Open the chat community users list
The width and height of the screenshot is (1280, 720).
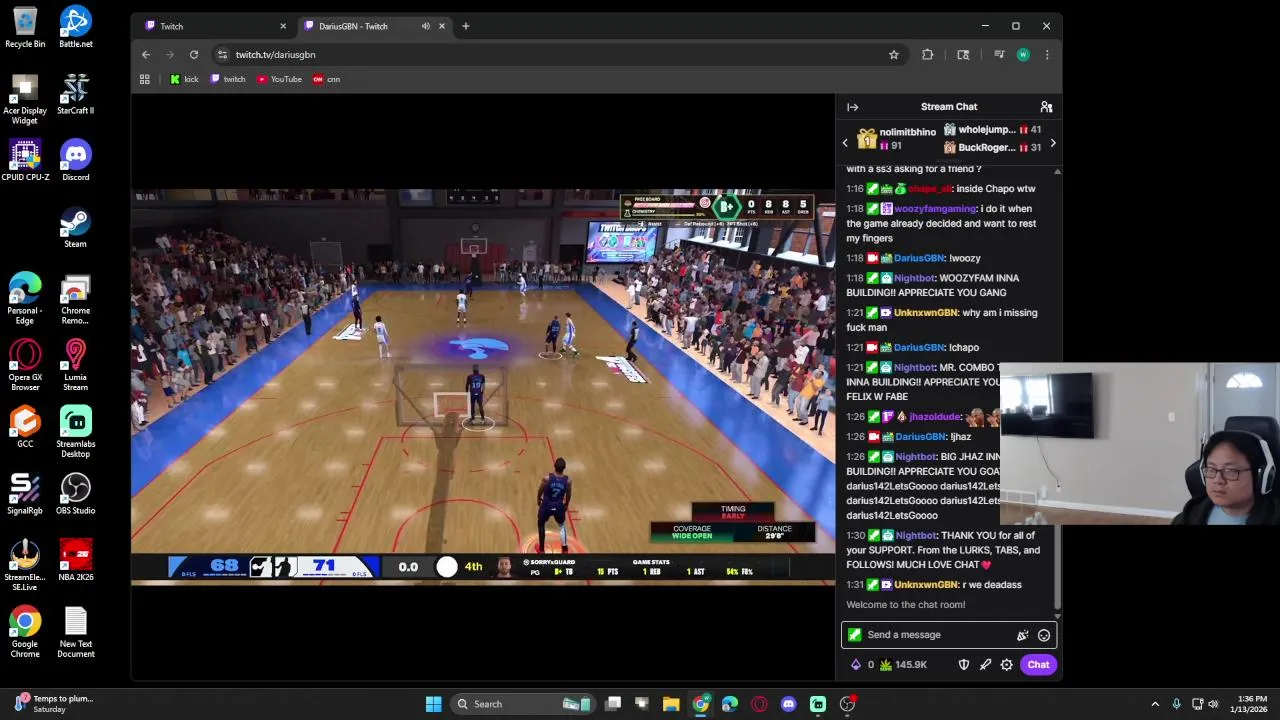tap(1046, 107)
